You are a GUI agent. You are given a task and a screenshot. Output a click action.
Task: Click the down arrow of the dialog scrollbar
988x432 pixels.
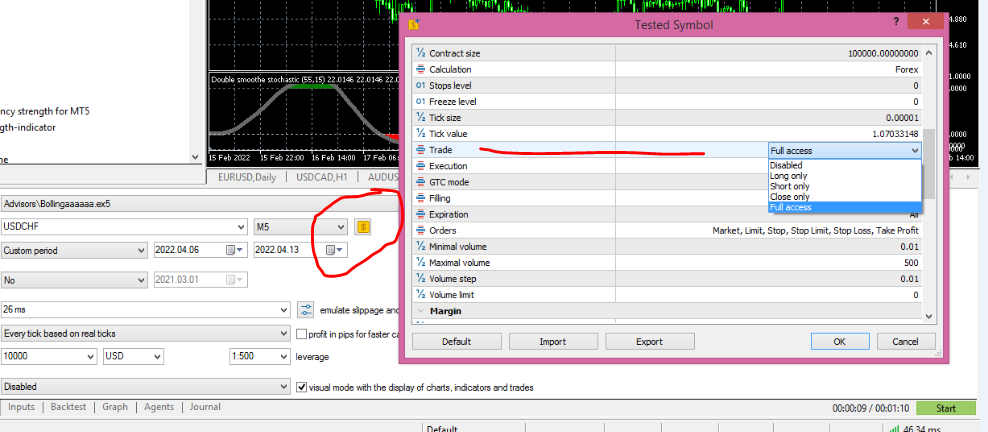[929, 316]
